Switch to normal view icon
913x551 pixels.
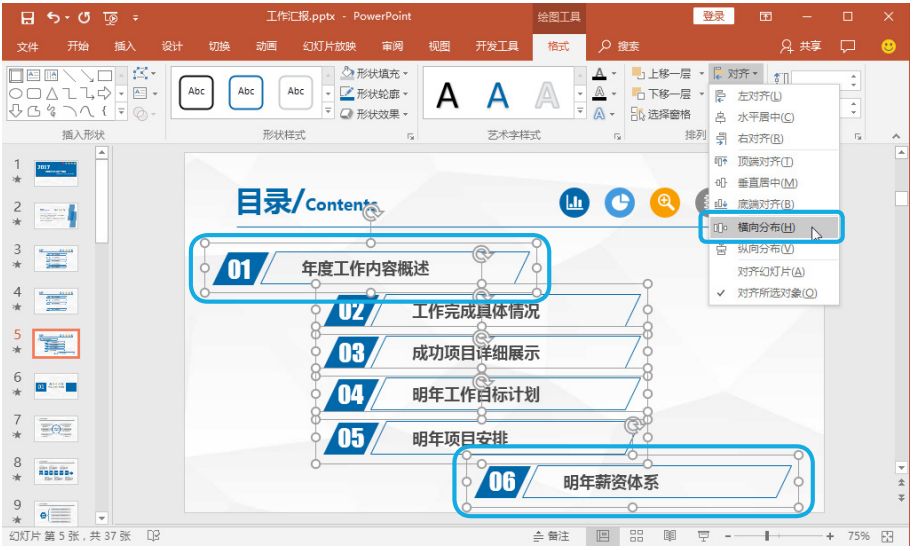[x=603, y=536]
